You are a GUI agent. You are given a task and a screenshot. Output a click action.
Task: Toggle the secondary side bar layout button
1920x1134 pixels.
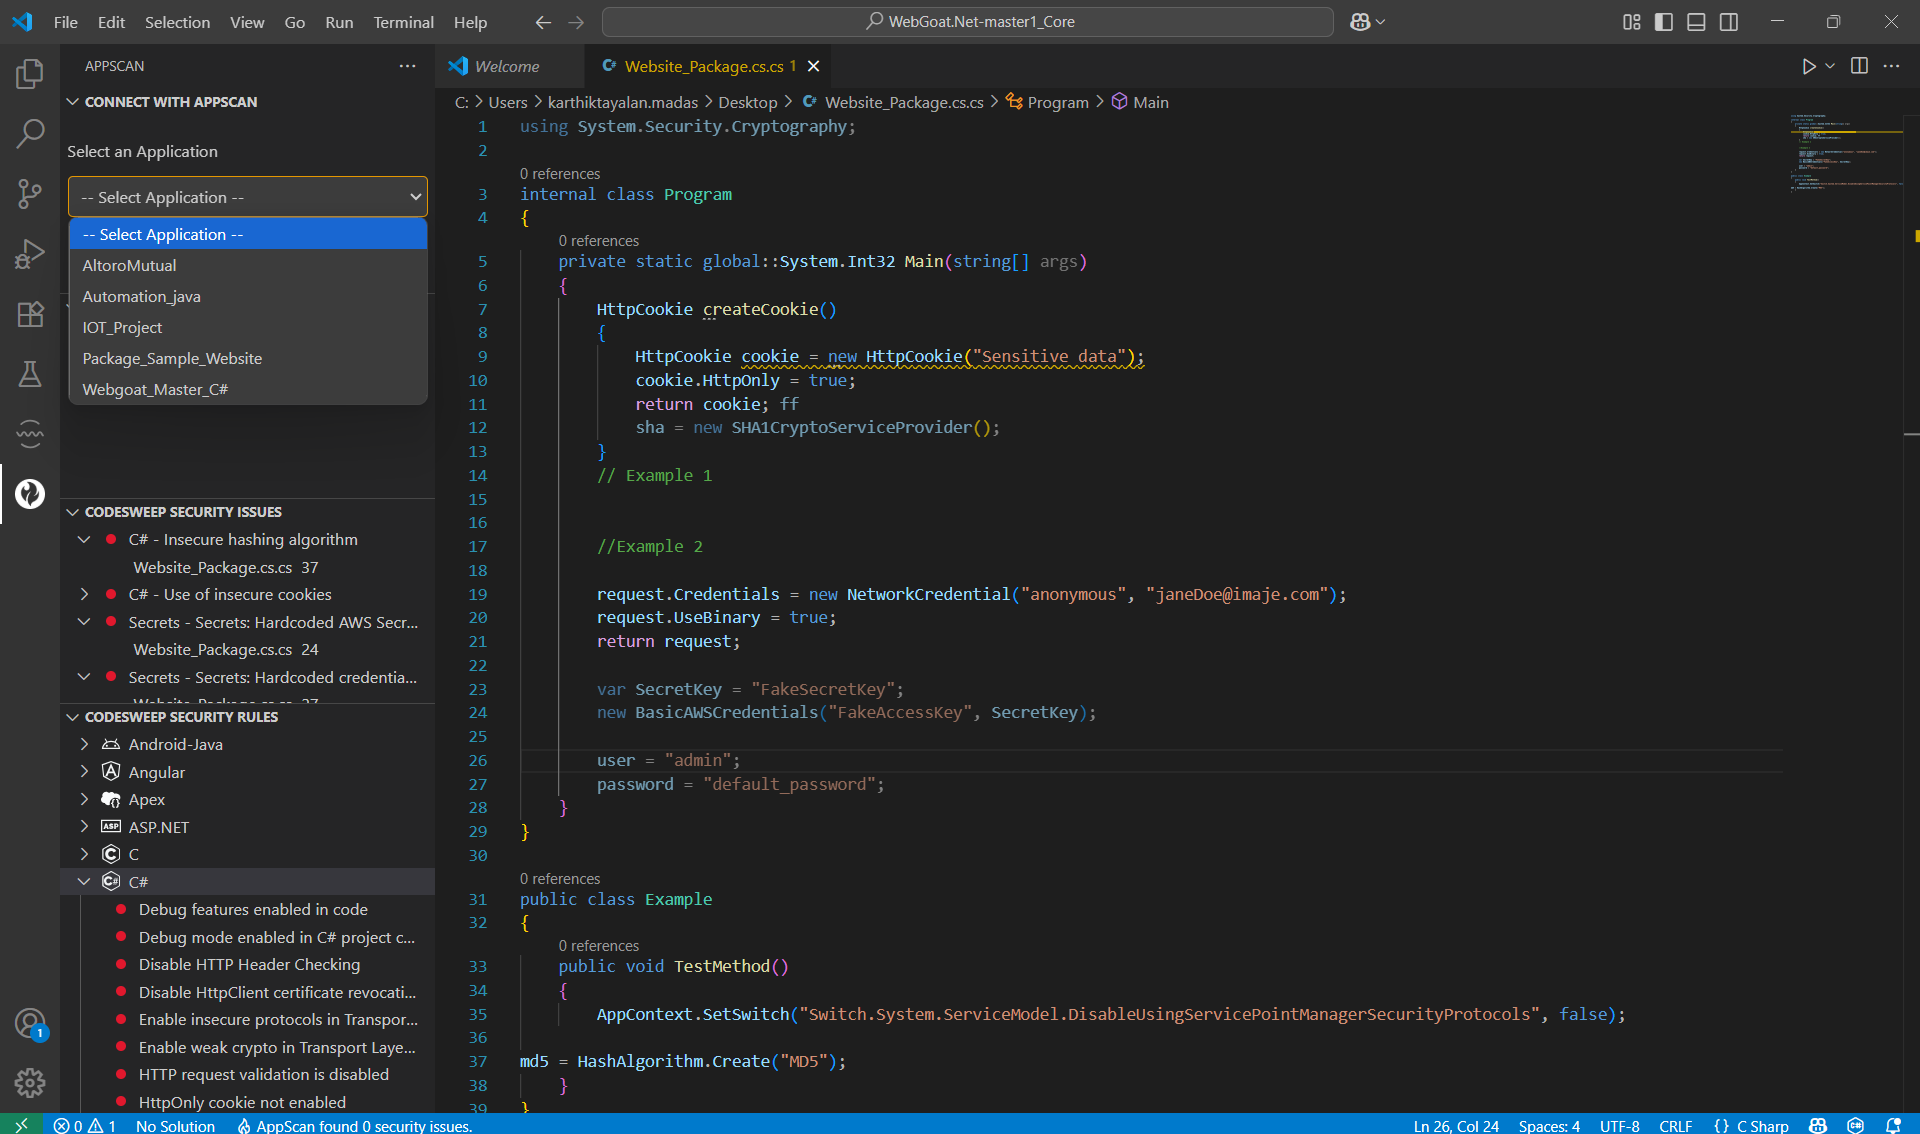coord(1729,22)
